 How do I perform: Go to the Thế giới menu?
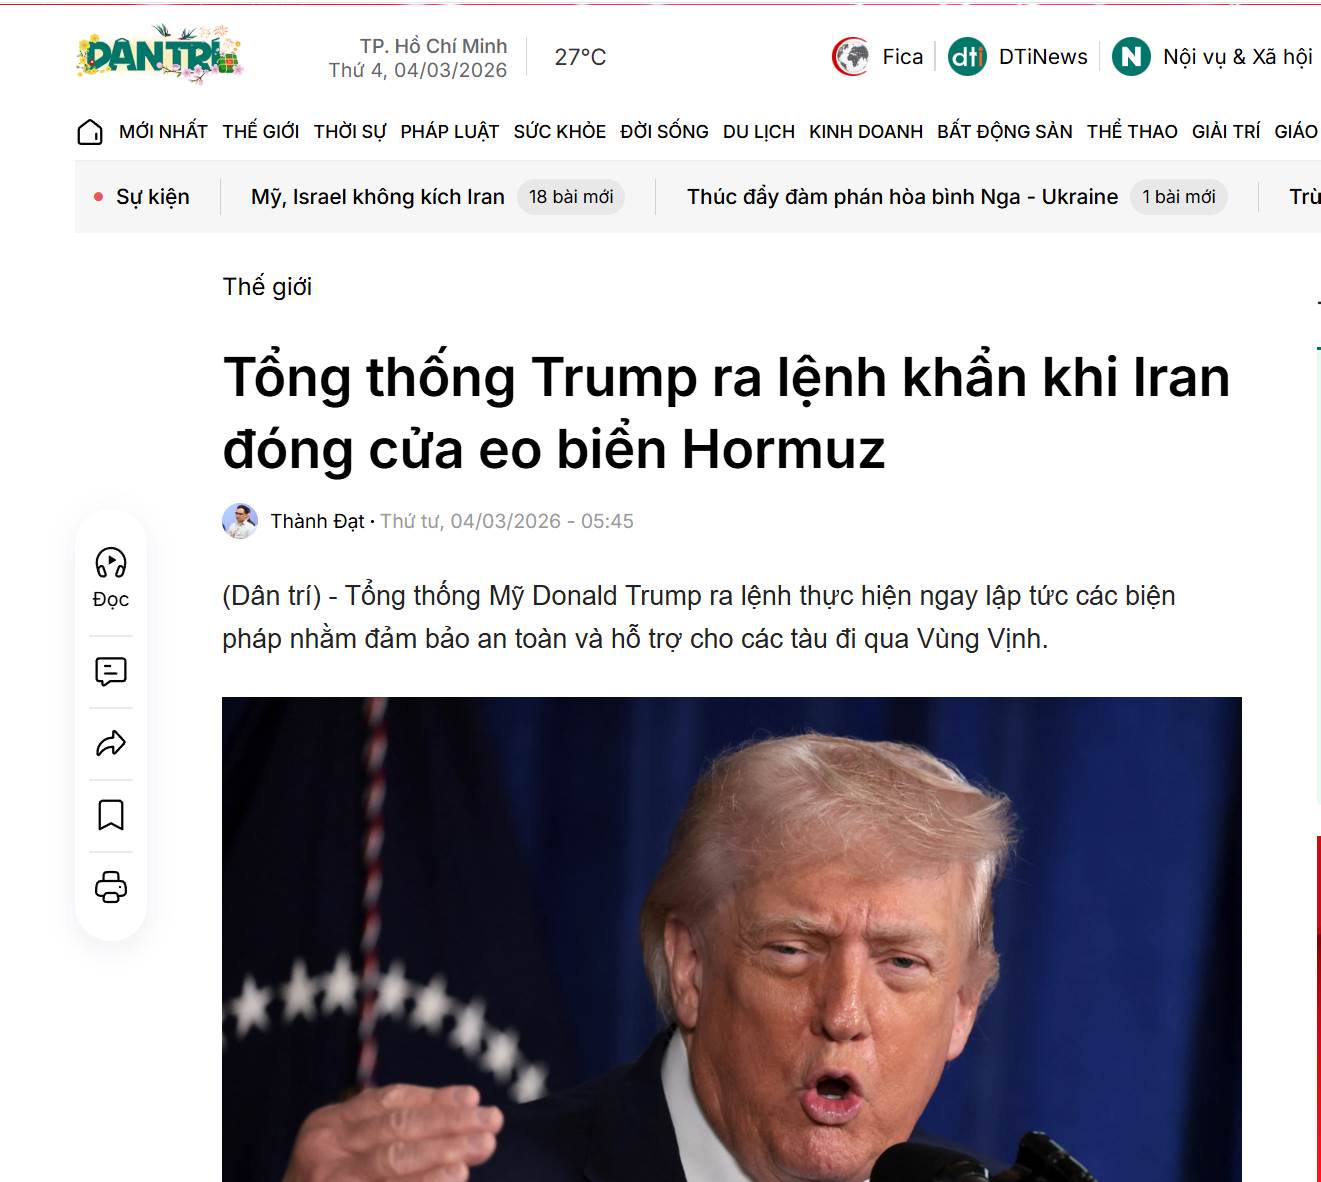(x=261, y=132)
